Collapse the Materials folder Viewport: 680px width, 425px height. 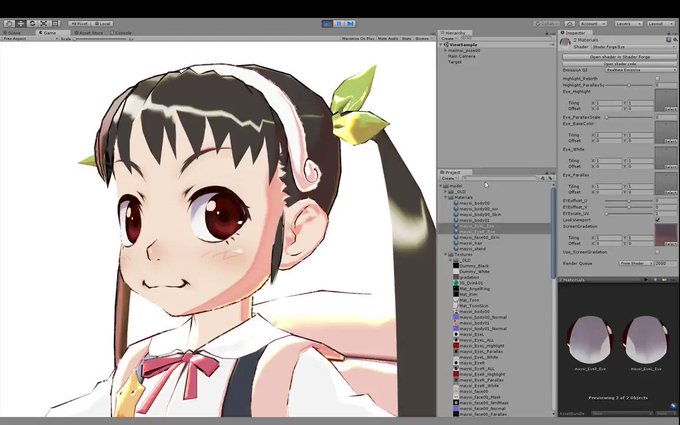tap(445, 197)
